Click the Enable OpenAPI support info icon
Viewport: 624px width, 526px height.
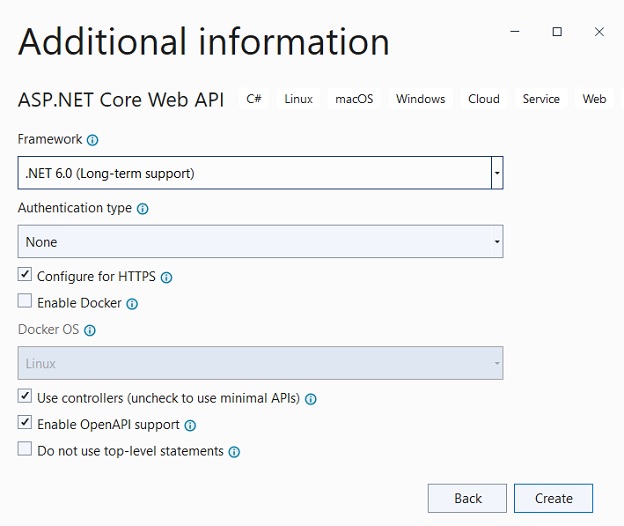tap(190, 425)
